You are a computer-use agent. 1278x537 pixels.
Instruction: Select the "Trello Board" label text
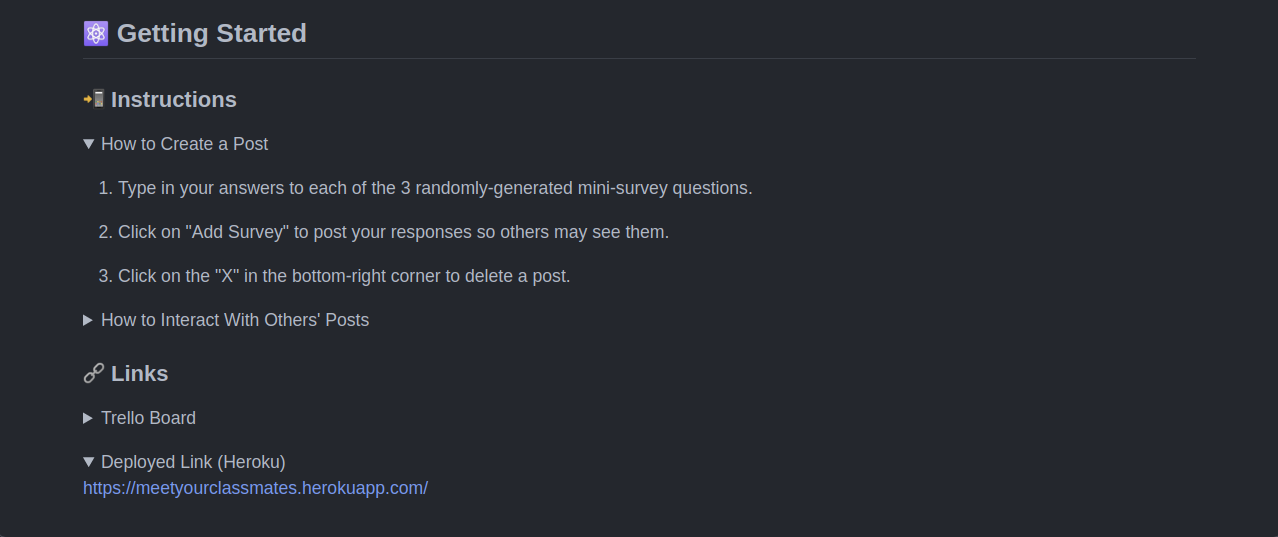(x=148, y=418)
